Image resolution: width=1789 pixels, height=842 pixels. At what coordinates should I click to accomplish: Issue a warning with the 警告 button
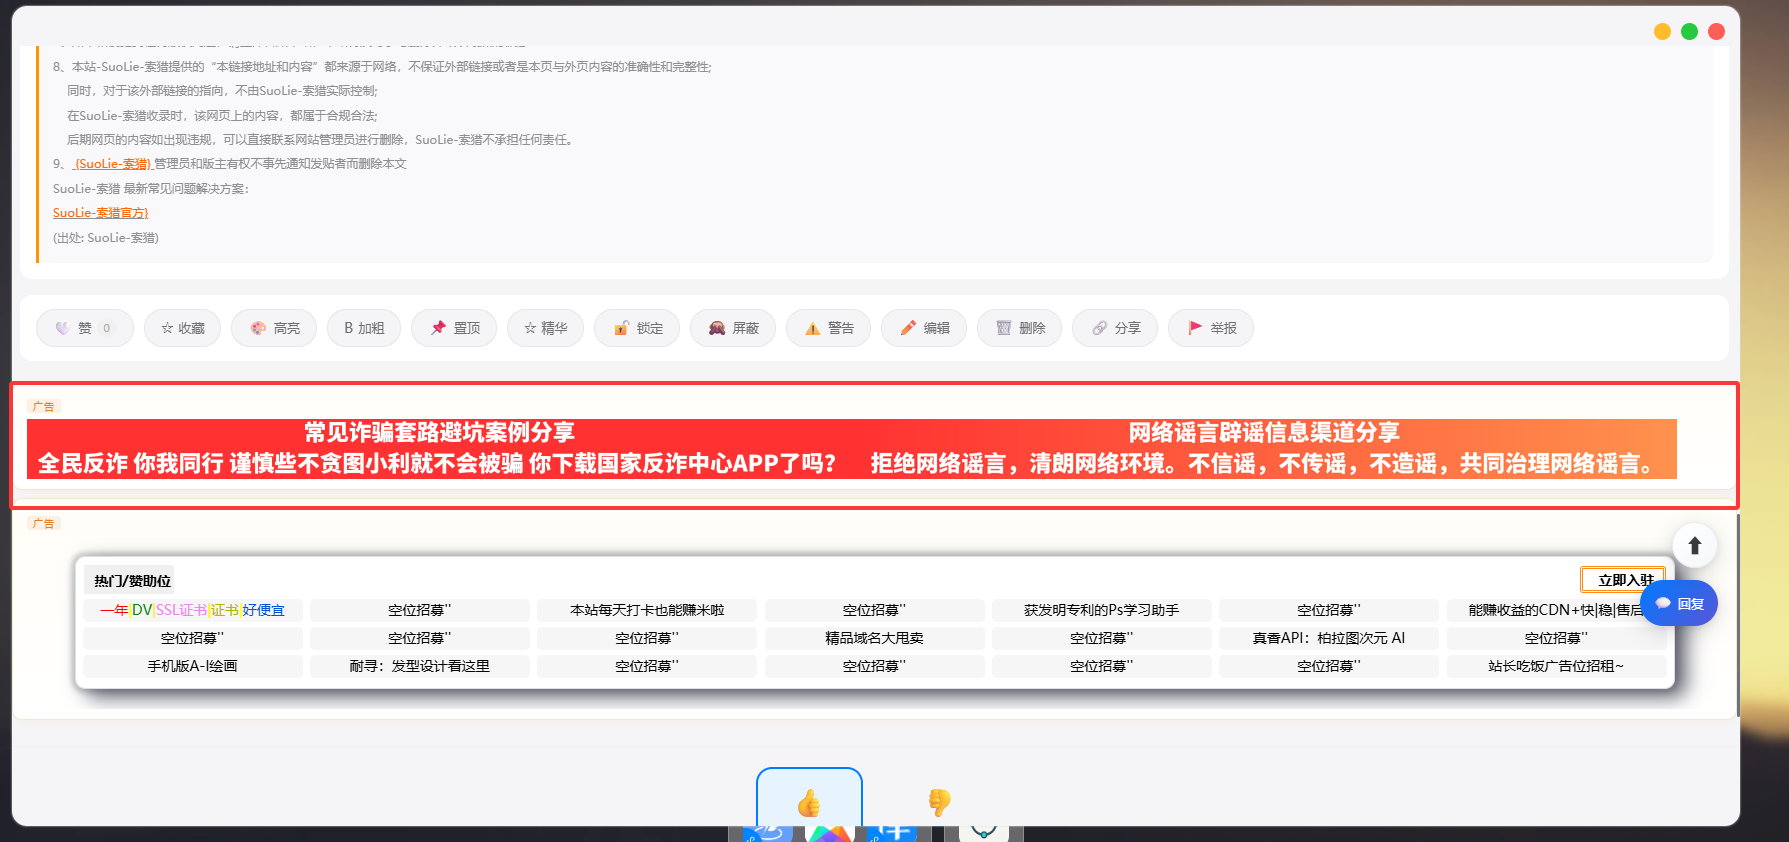click(x=828, y=328)
